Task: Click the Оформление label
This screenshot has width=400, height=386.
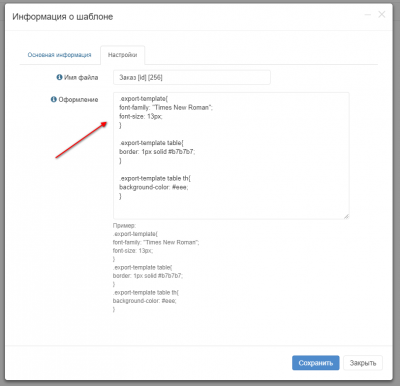Action: tap(78, 99)
